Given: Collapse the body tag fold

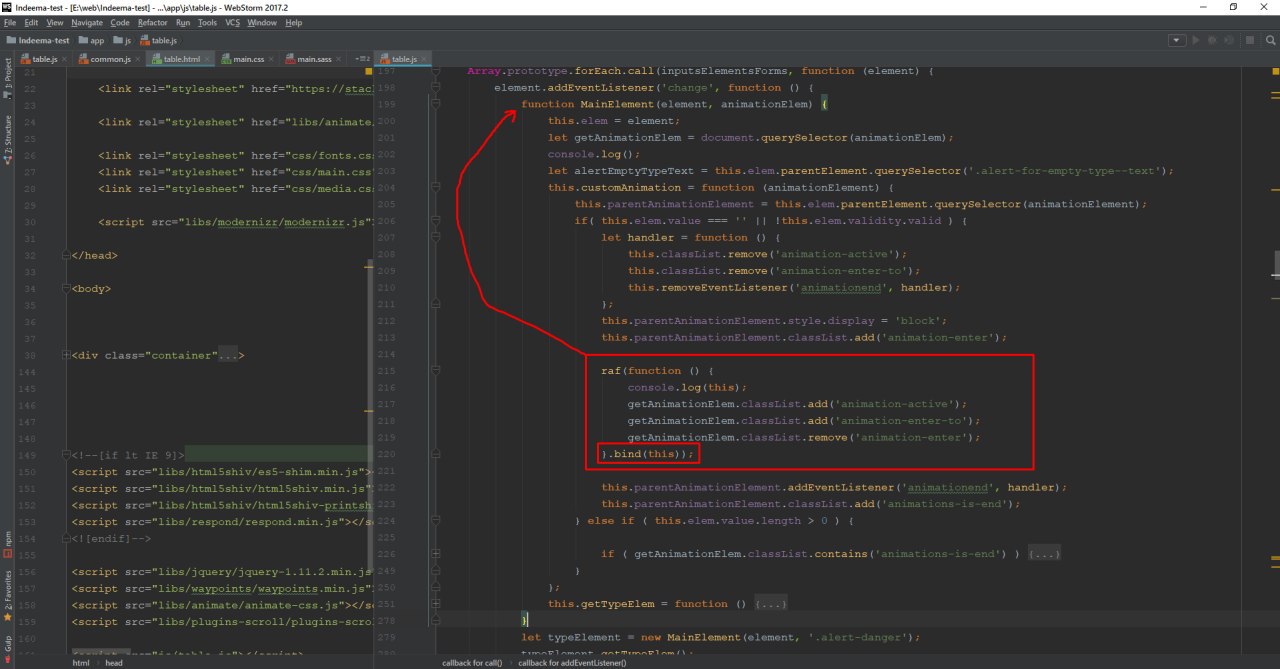Looking at the screenshot, I should pos(66,288).
